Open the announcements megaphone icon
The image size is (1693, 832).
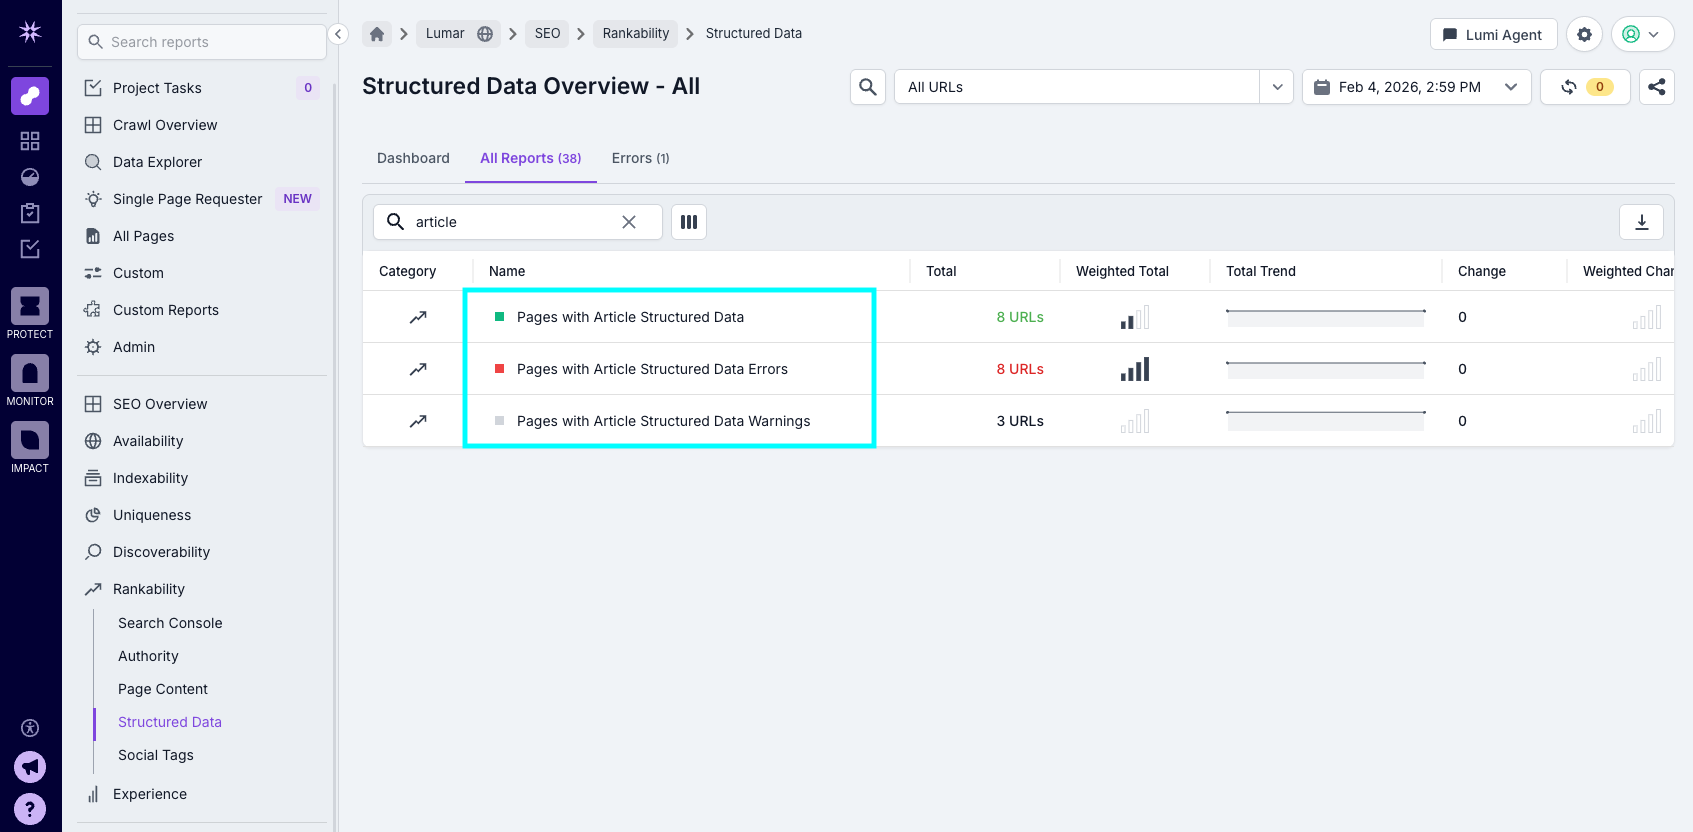(30, 767)
